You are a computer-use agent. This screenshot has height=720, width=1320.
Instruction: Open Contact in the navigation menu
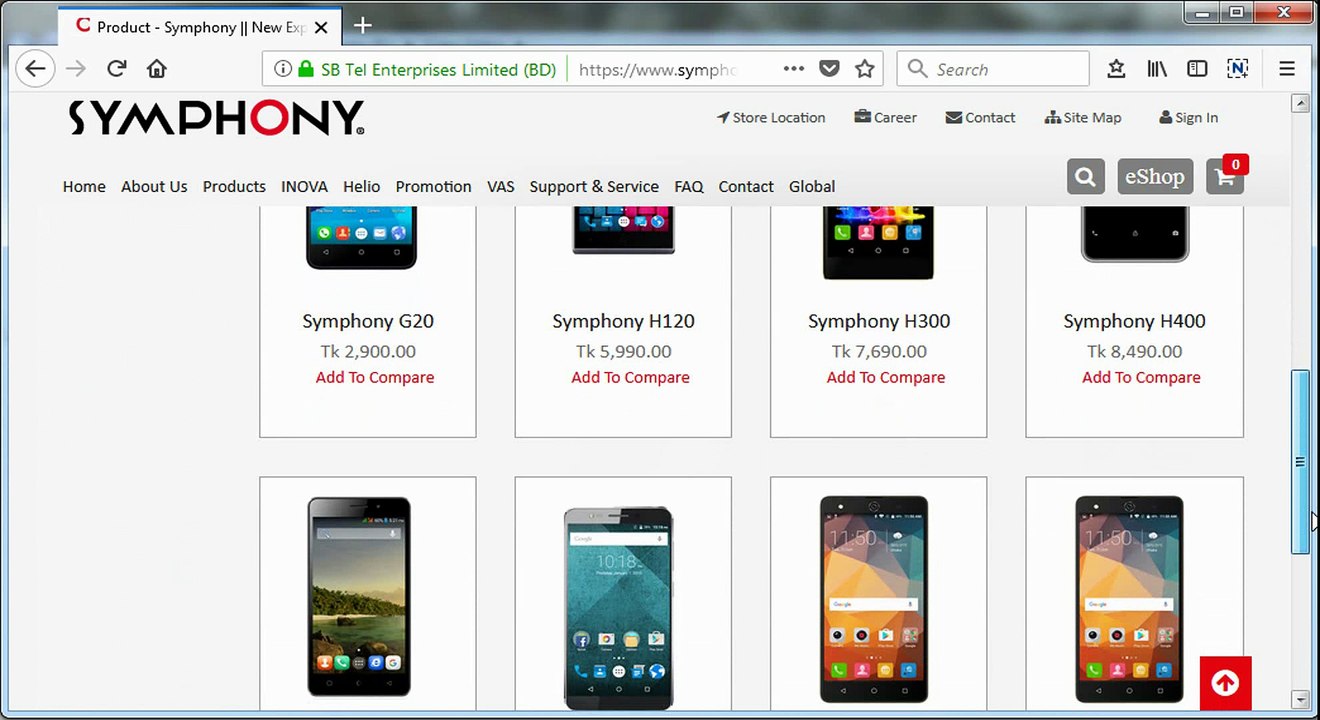pyautogui.click(x=746, y=187)
